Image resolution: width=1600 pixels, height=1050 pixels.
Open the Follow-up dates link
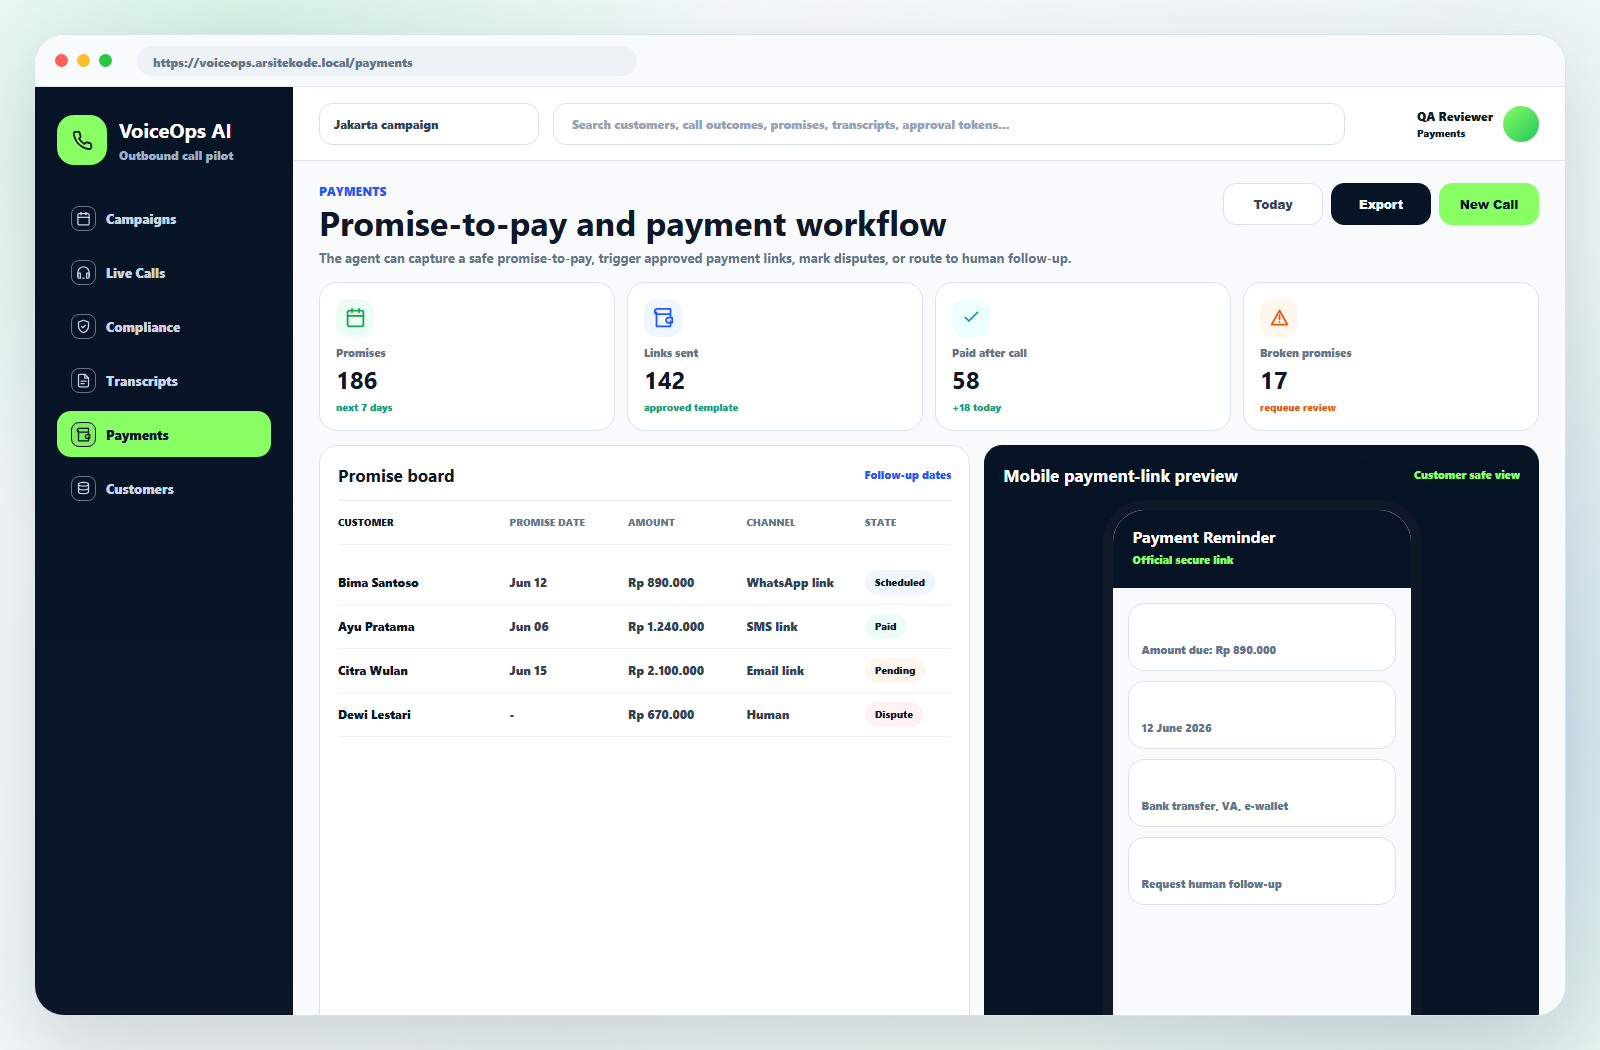[x=908, y=475]
